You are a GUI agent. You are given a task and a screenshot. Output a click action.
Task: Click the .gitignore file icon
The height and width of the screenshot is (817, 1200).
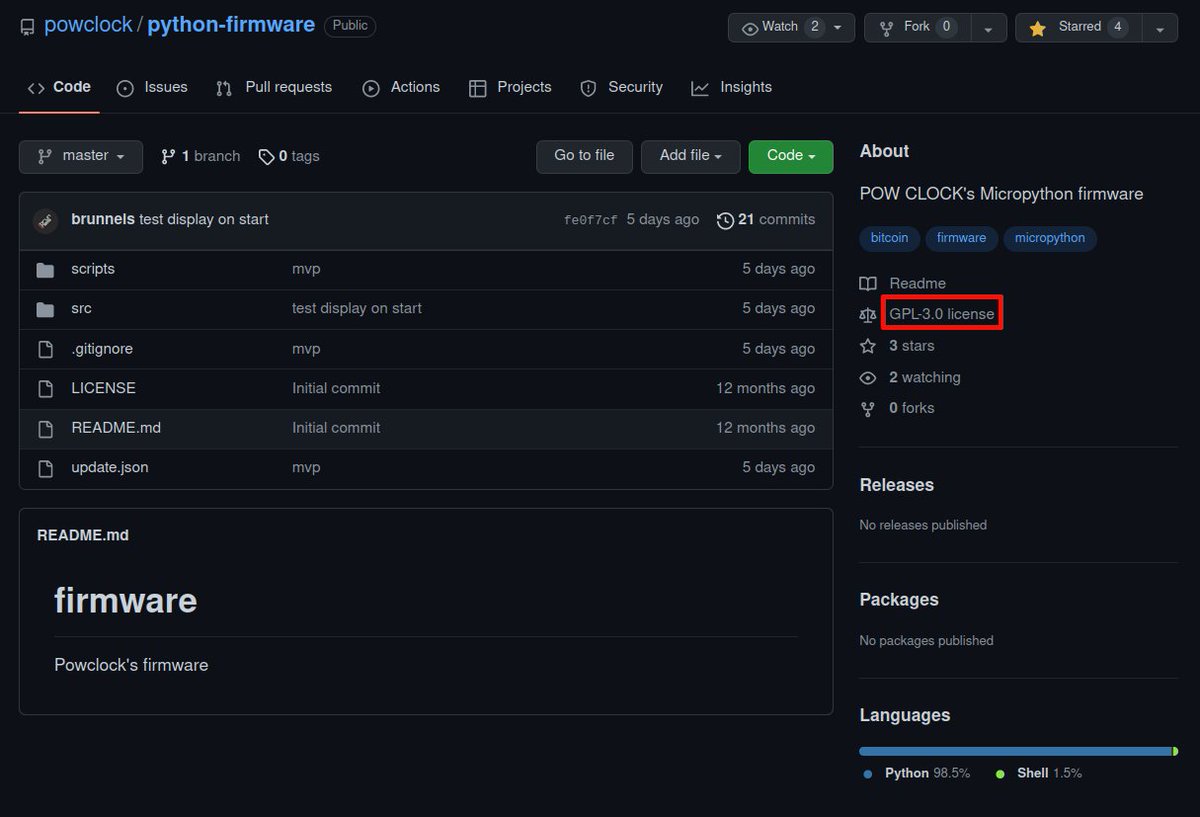point(45,349)
